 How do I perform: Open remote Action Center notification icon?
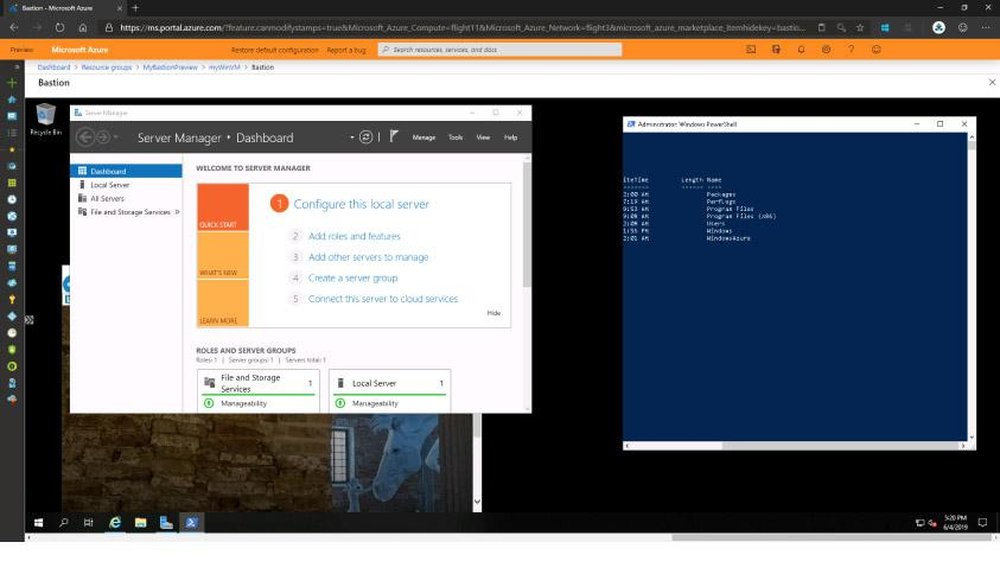983,522
